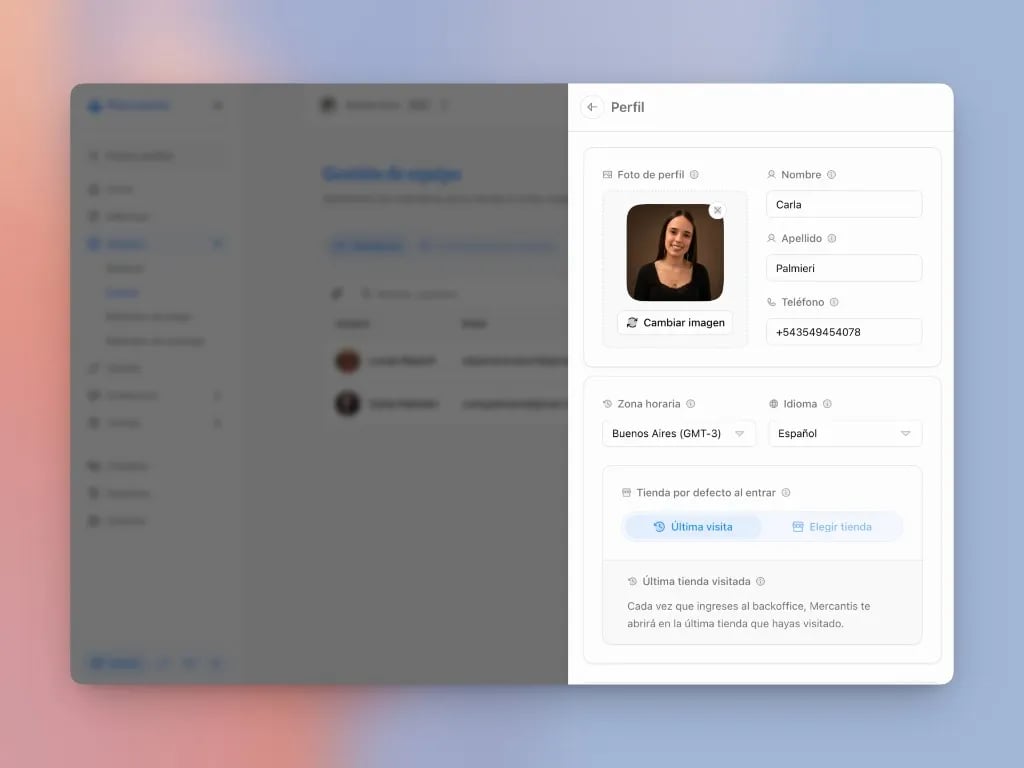Show info tooltip for Idioma
The height and width of the screenshot is (768, 1024).
pos(827,404)
